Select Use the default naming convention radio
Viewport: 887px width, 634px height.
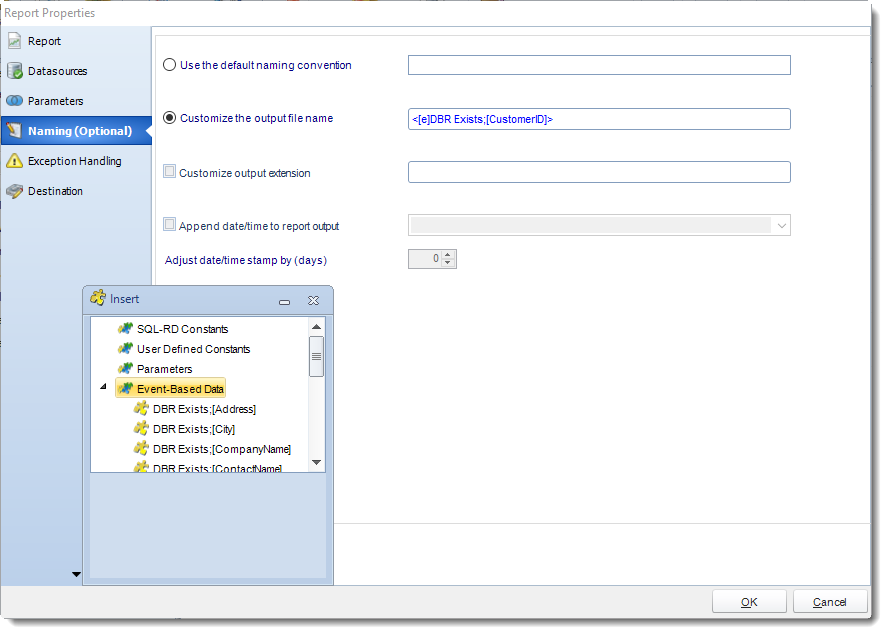click(x=169, y=64)
